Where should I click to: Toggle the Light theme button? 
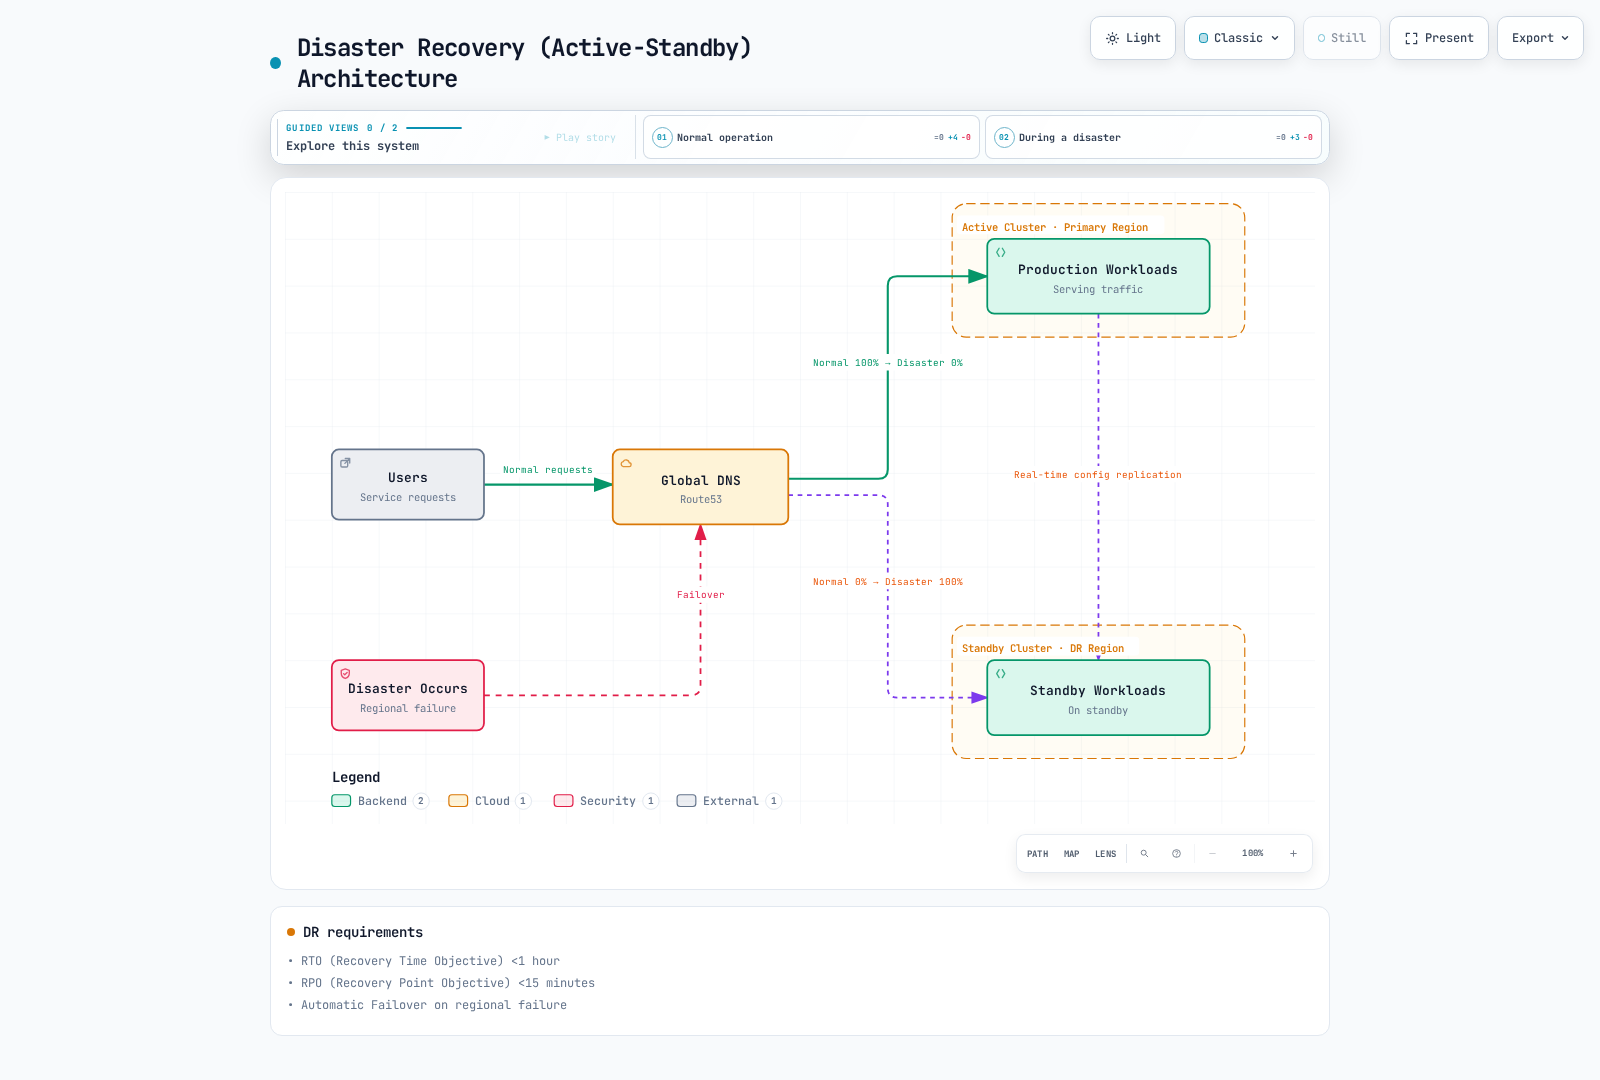[x=1133, y=38]
